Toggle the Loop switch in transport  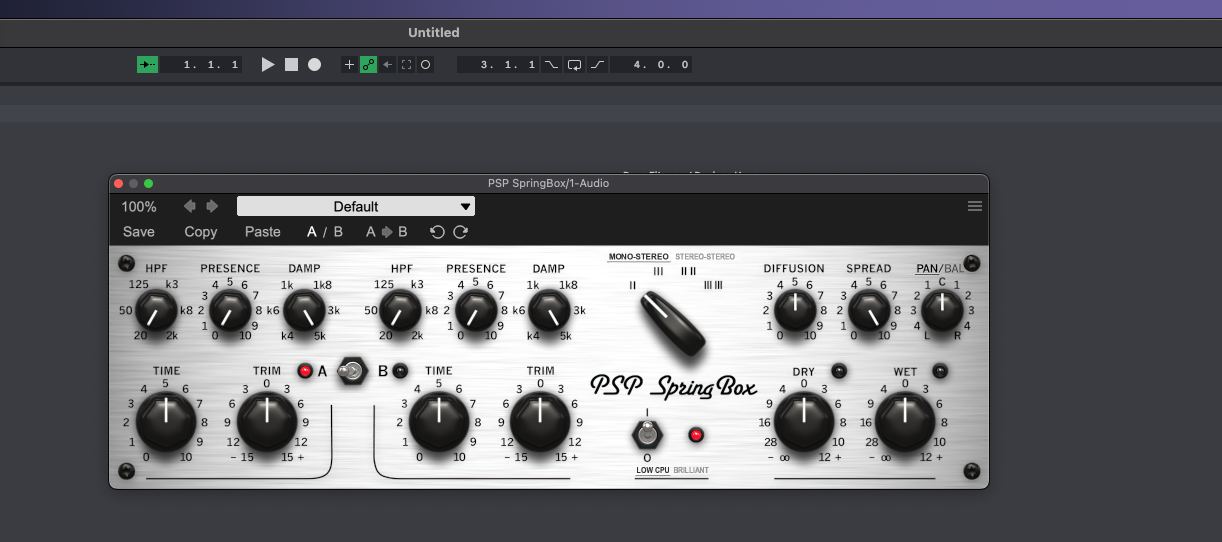click(x=575, y=64)
